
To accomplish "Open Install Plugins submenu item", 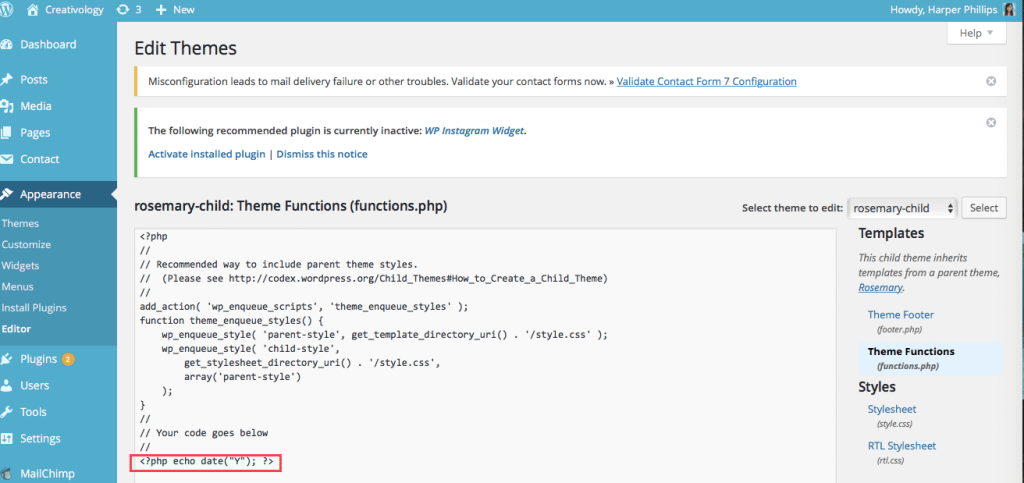I will (x=34, y=307).
